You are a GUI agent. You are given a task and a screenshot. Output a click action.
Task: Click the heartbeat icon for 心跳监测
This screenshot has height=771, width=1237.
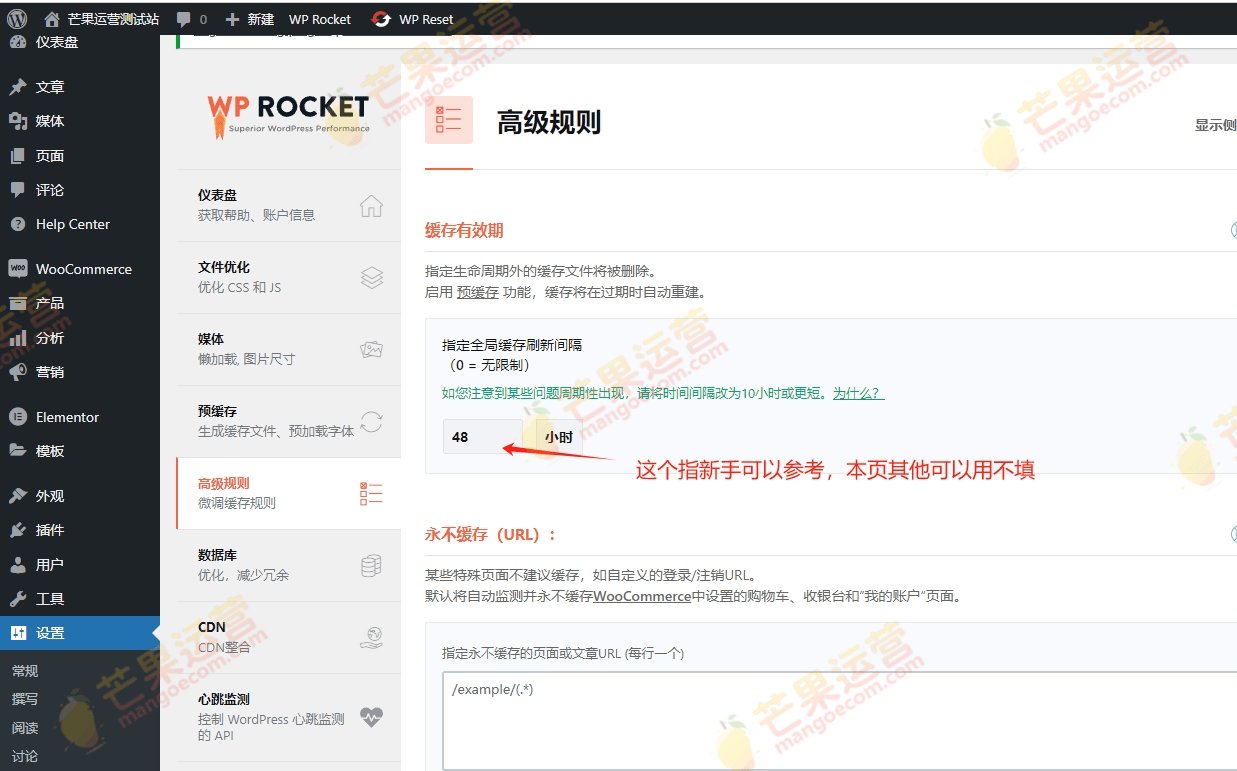point(371,716)
